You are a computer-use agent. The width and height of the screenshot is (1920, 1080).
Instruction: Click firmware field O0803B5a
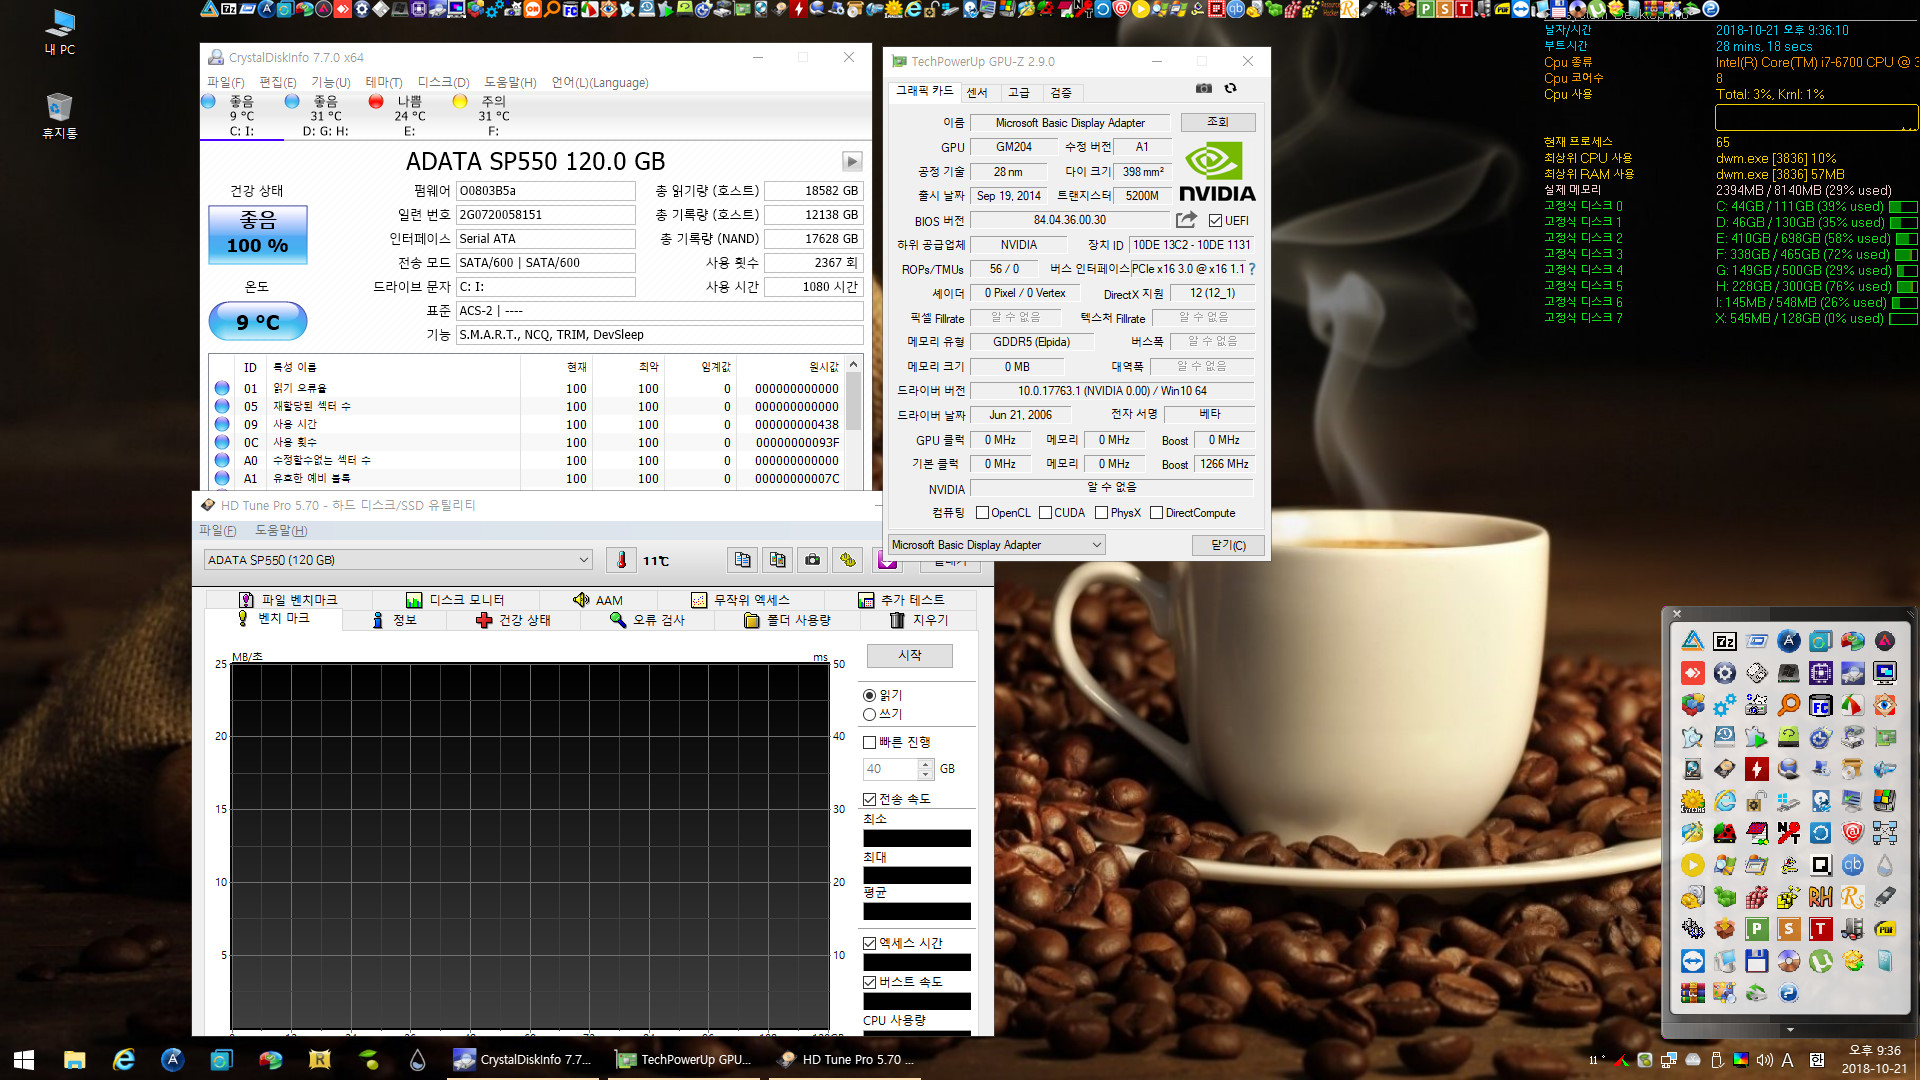coord(546,191)
